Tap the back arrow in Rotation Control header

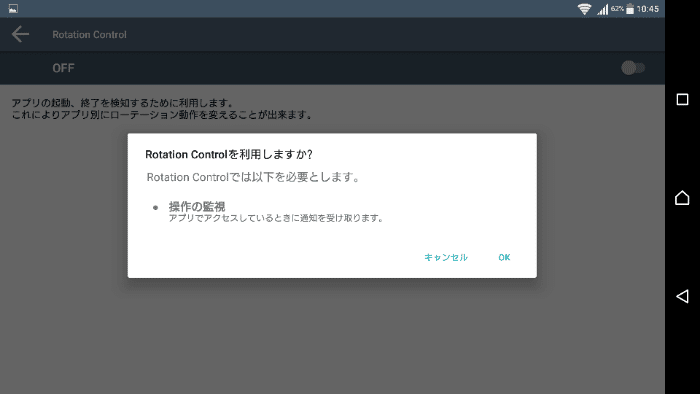[20, 34]
